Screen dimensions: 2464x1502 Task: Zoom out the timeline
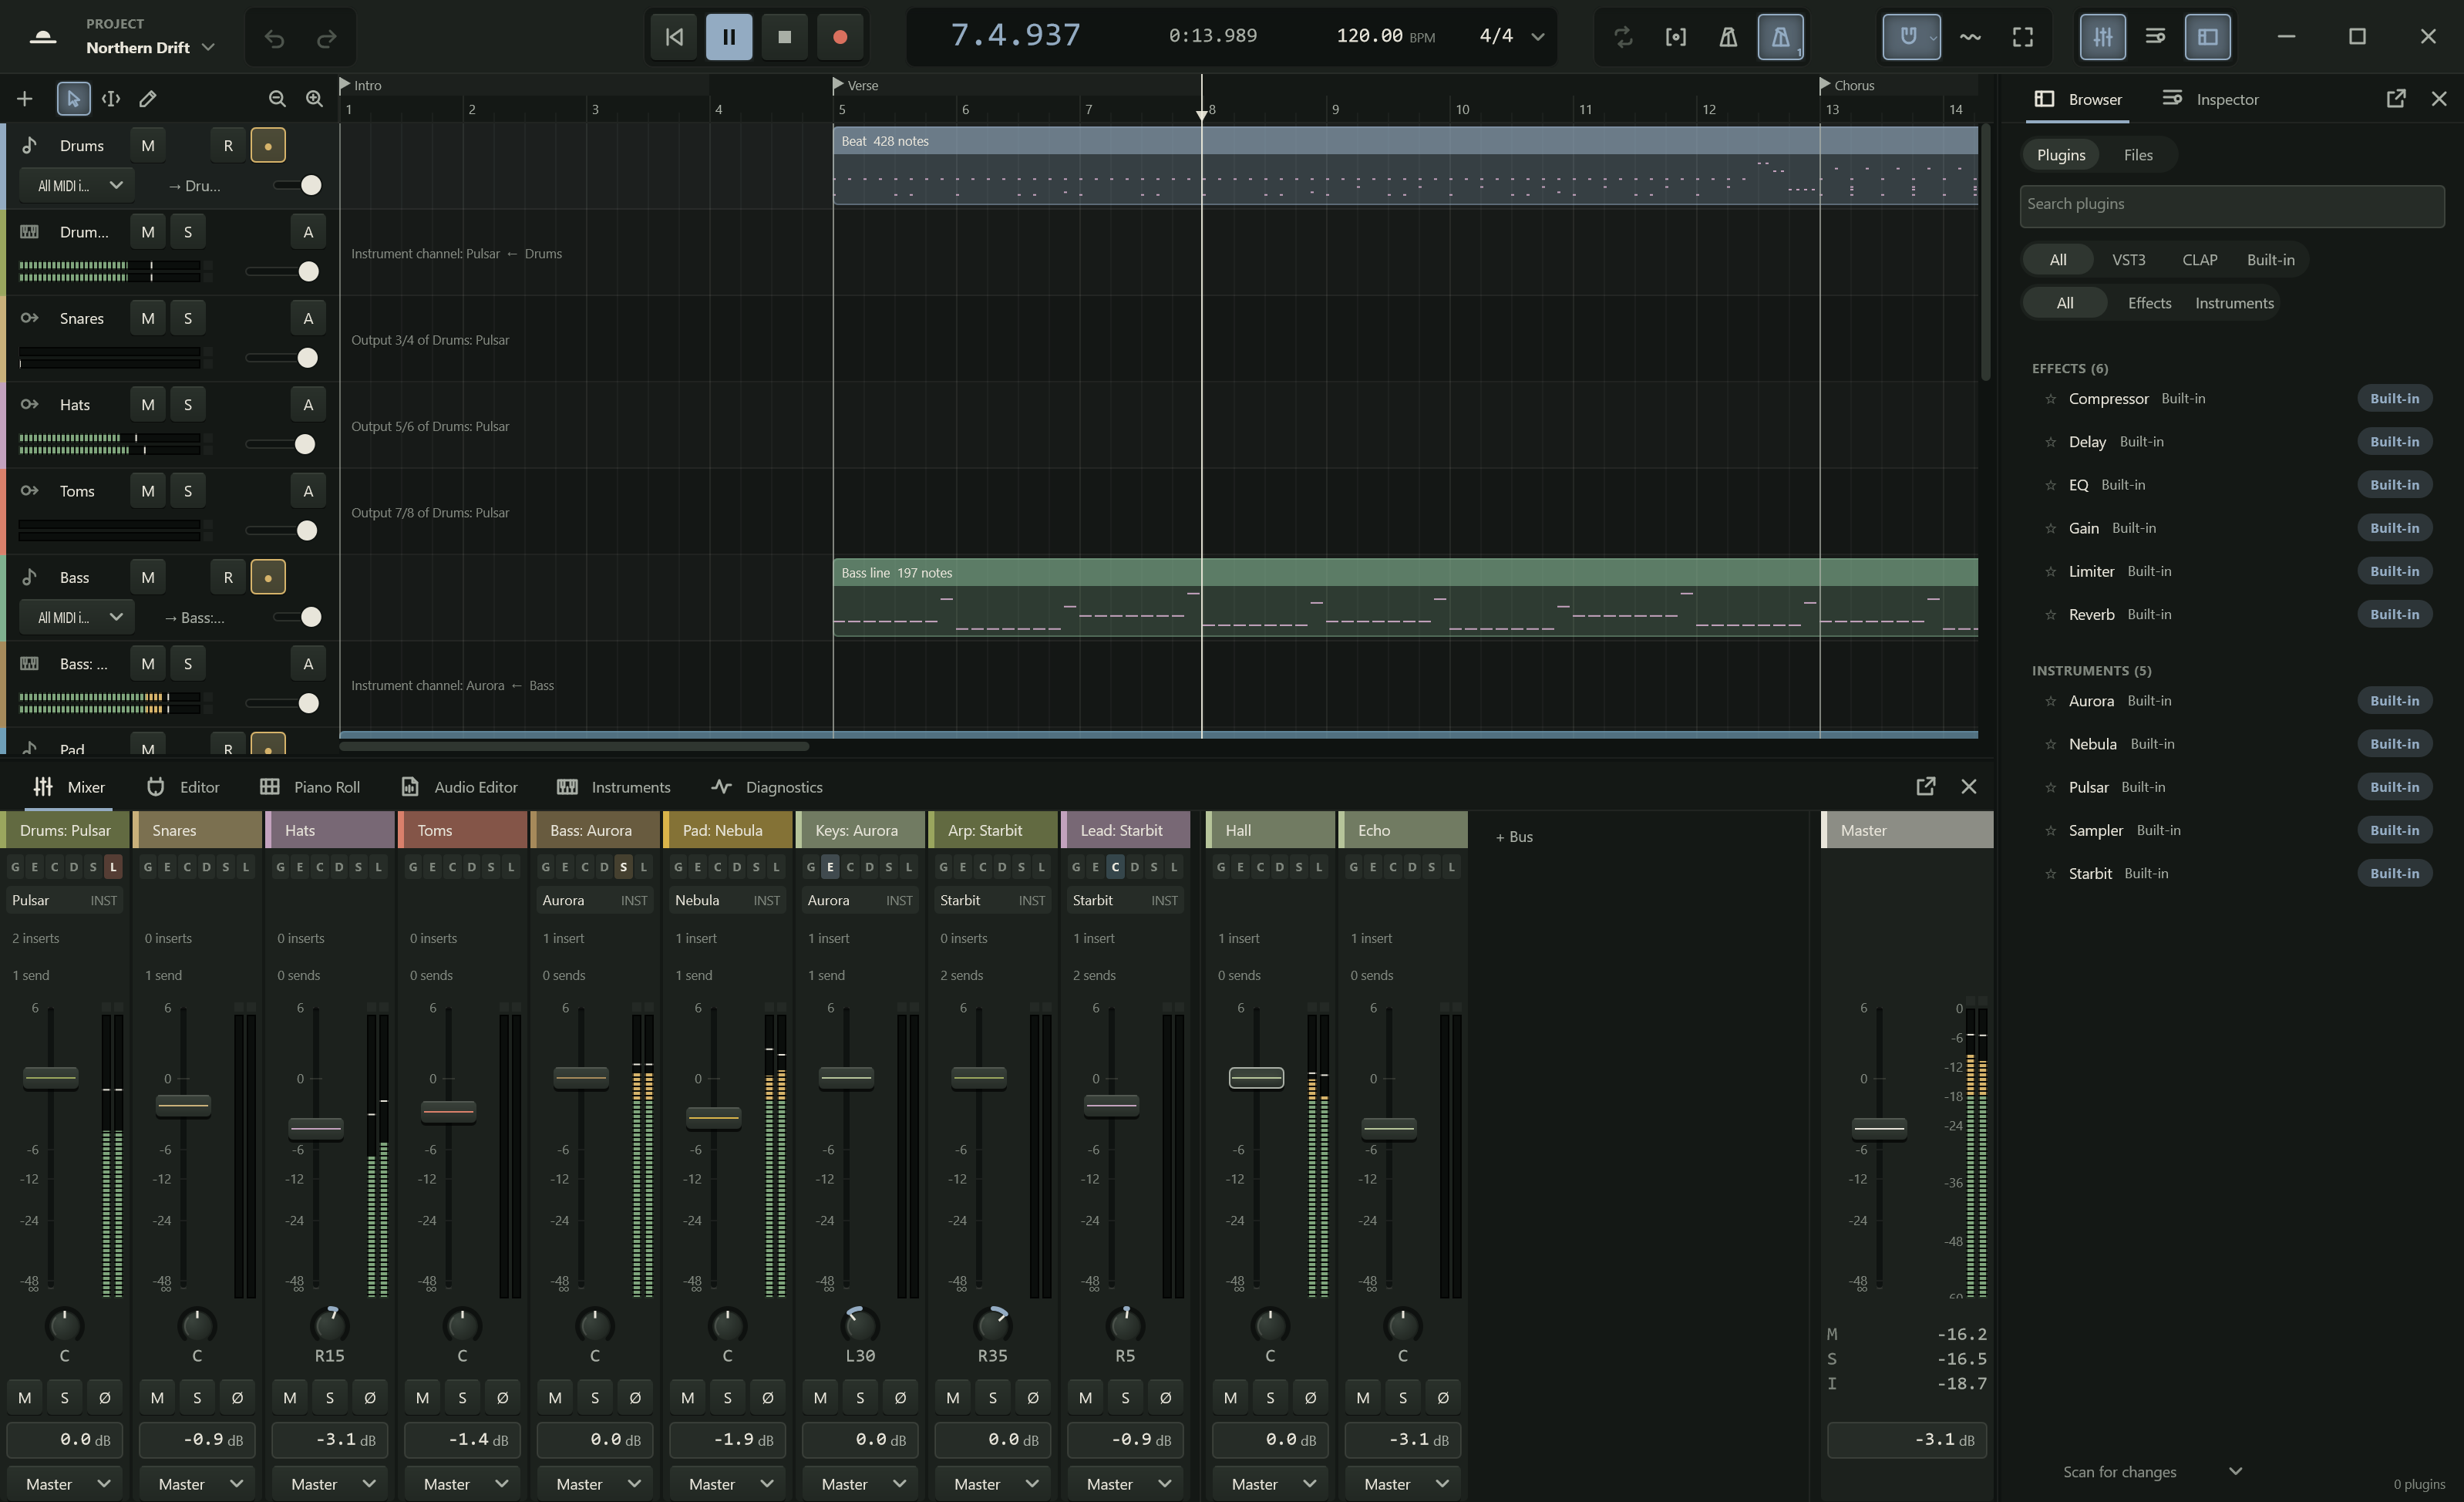tap(277, 98)
